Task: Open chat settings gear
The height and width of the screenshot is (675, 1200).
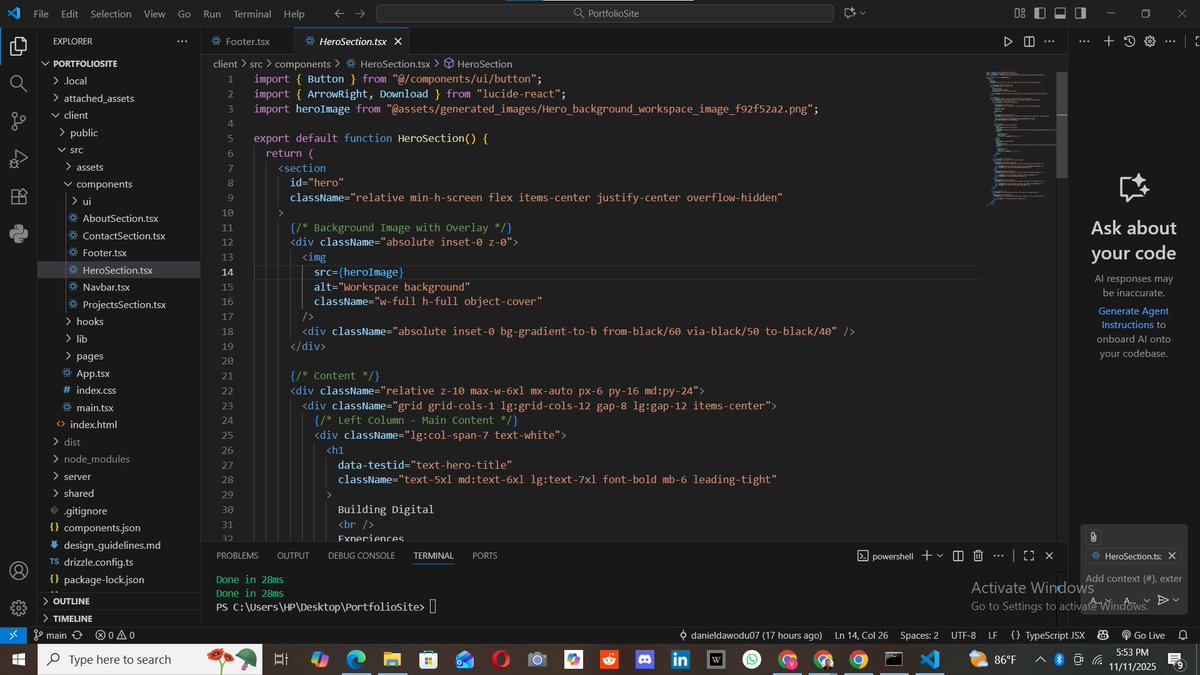Action: click(x=1150, y=41)
